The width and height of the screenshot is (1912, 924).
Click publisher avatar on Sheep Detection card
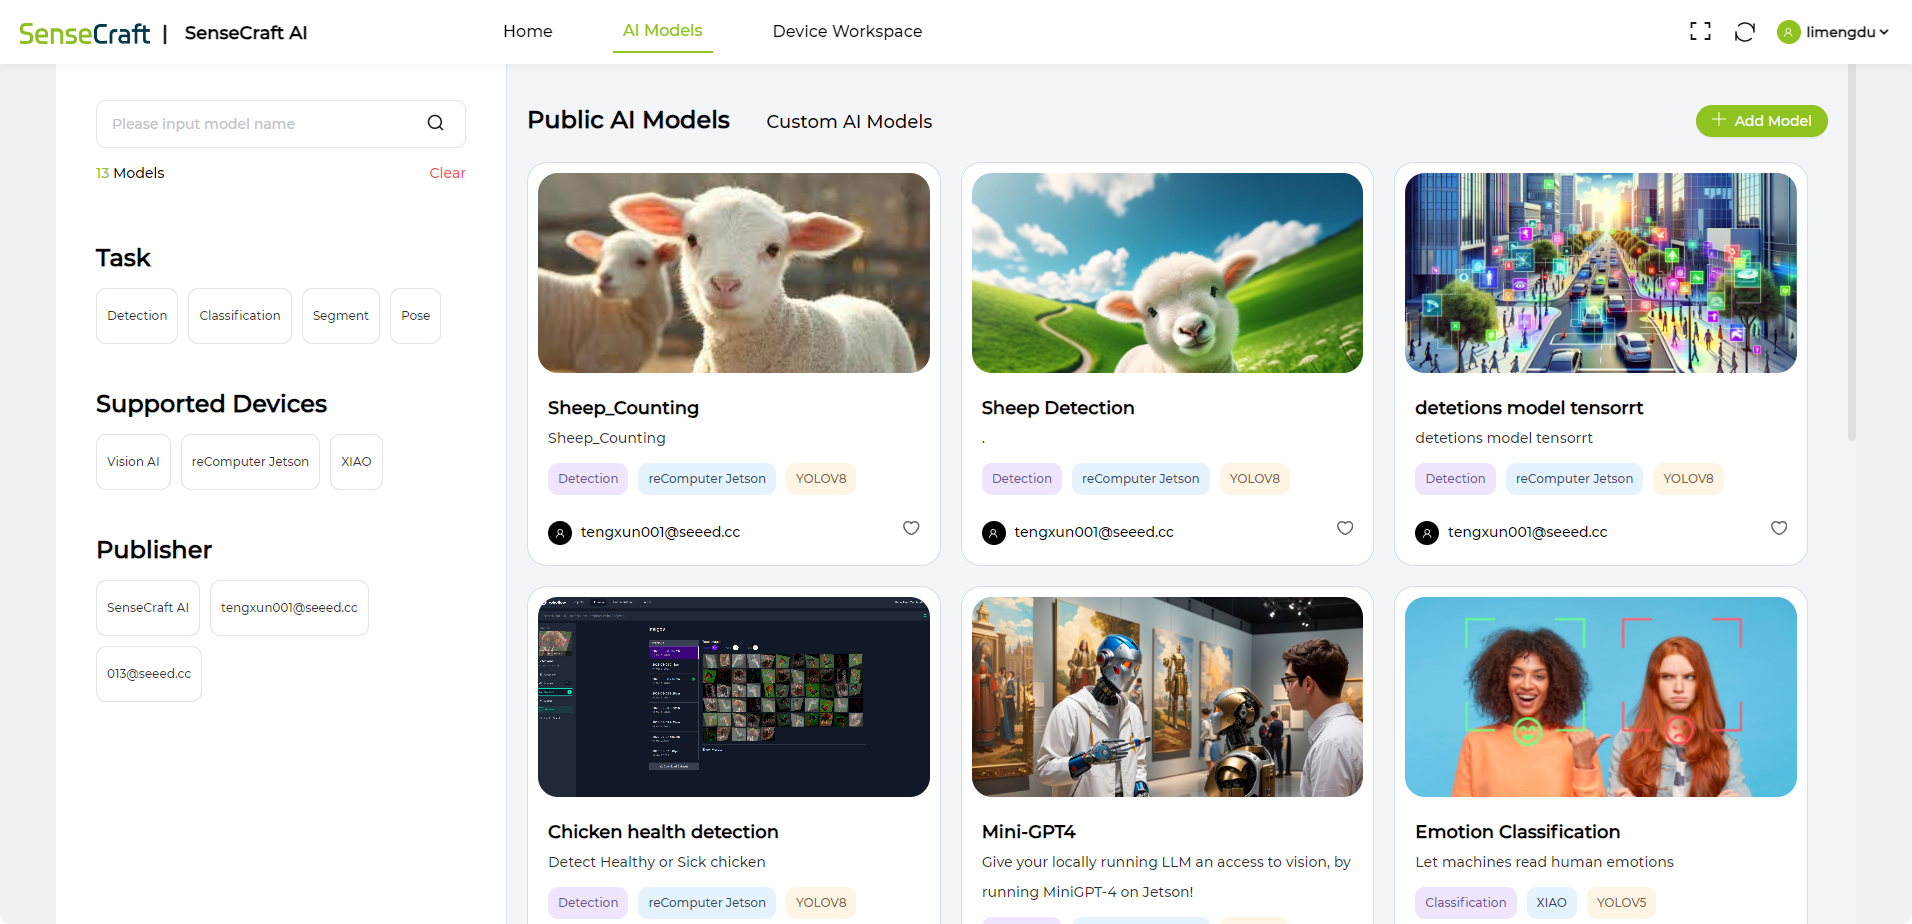pyautogui.click(x=994, y=533)
